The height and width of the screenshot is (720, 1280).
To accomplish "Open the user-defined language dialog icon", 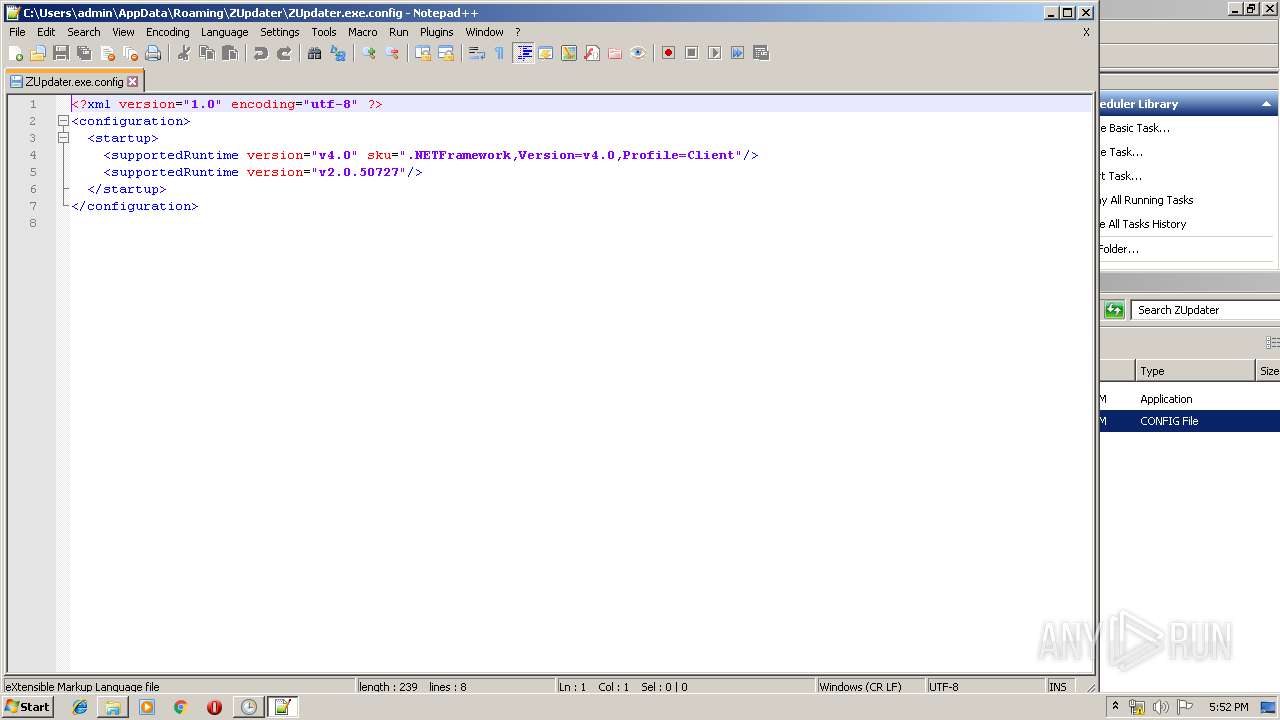I will coord(546,53).
